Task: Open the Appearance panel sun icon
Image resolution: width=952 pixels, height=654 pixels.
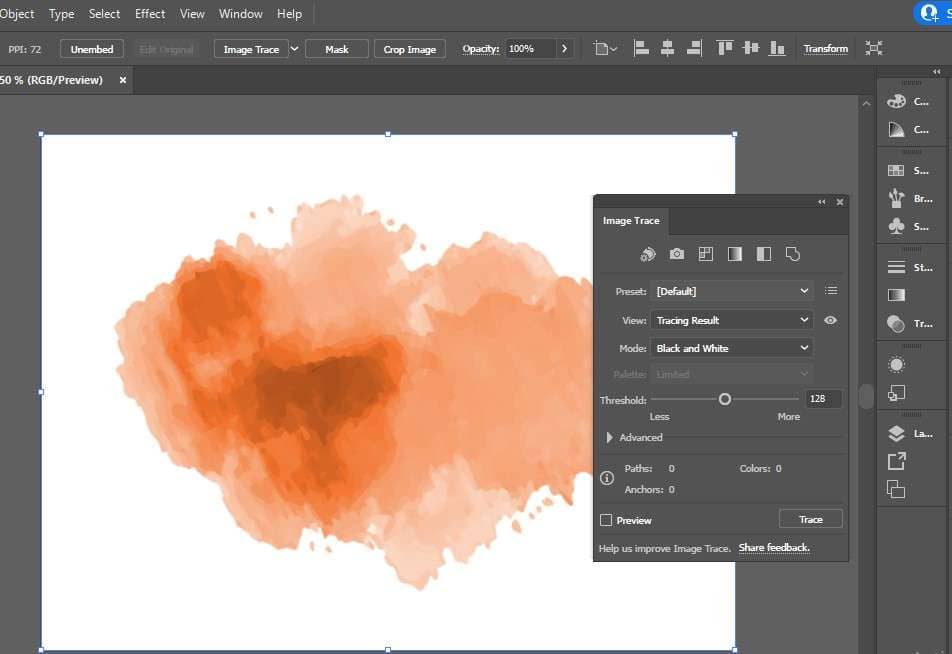Action: tap(896, 364)
